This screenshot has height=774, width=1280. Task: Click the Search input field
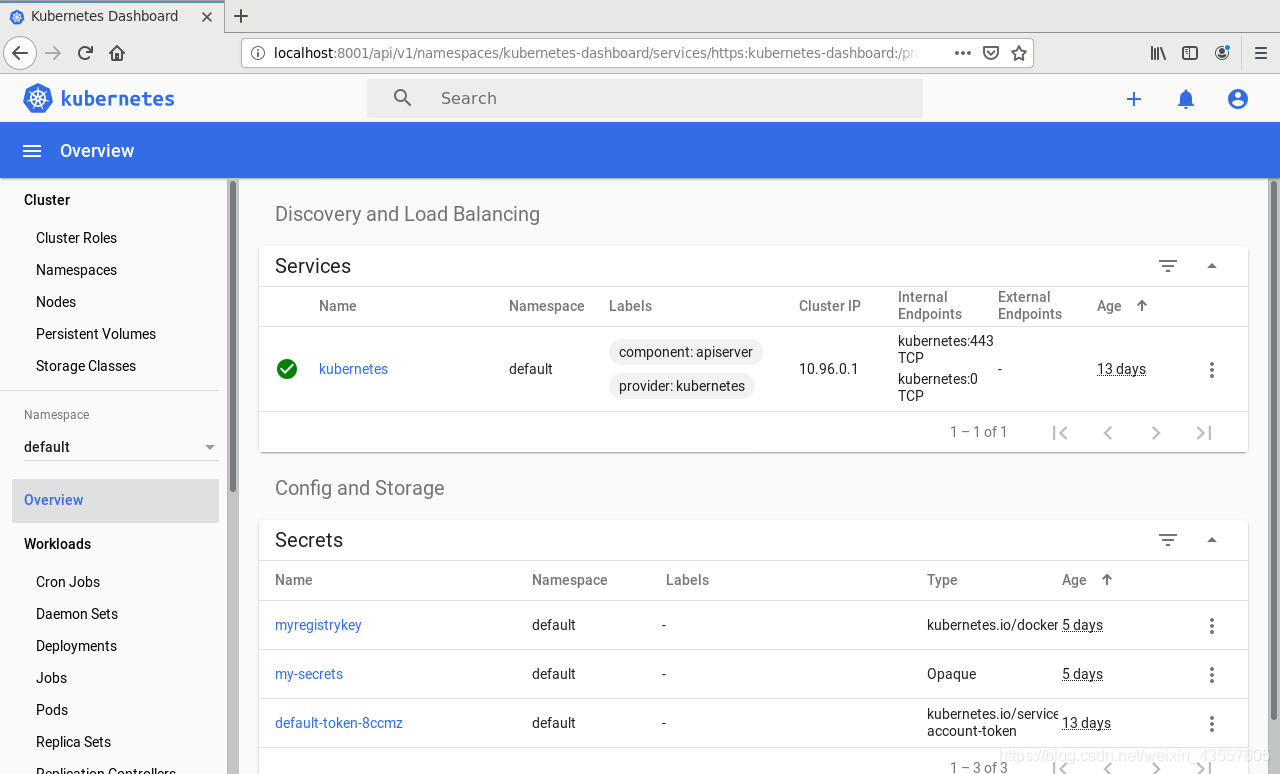click(x=645, y=98)
